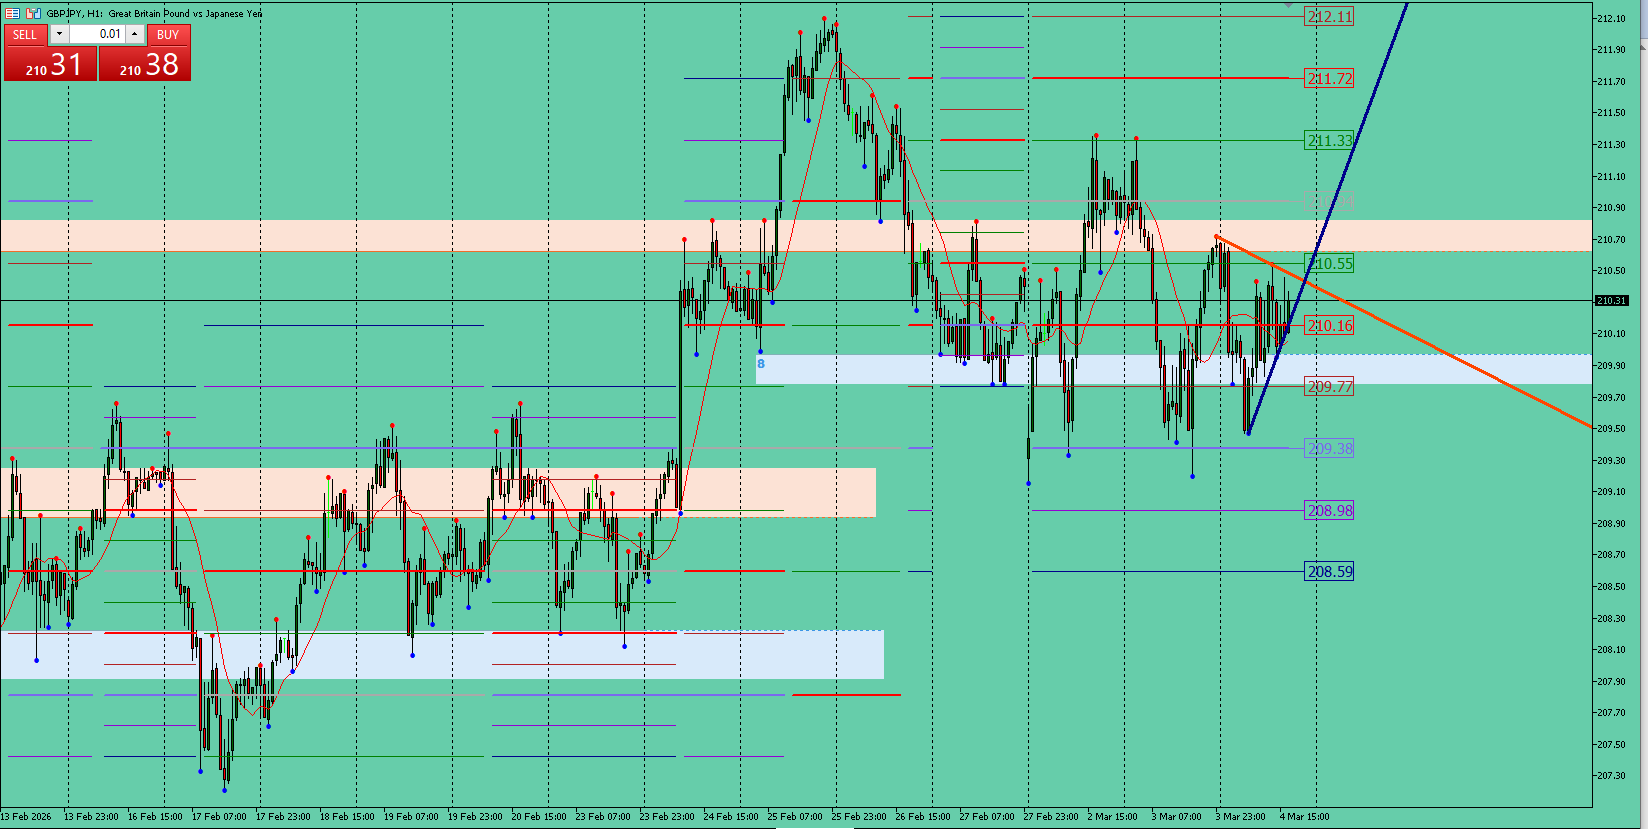Viewport: 1648px width, 829px height.
Task: Click the 2 Mar 15:00 time label
Action: [1114, 816]
